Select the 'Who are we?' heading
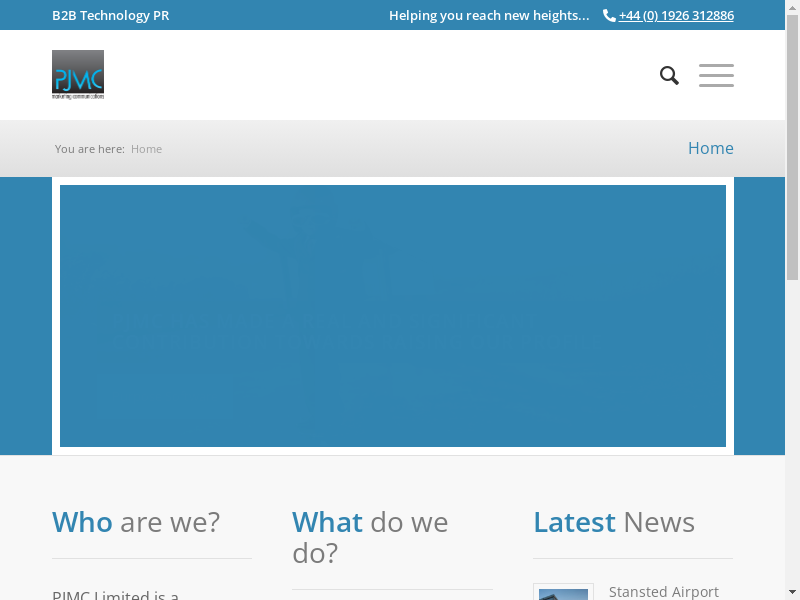Viewport: 800px width, 600px height. point(136,522)
